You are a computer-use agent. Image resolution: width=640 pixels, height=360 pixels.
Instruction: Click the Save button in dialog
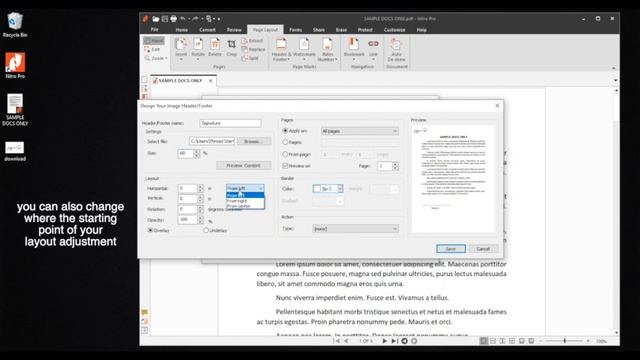[x=451, y=249]
